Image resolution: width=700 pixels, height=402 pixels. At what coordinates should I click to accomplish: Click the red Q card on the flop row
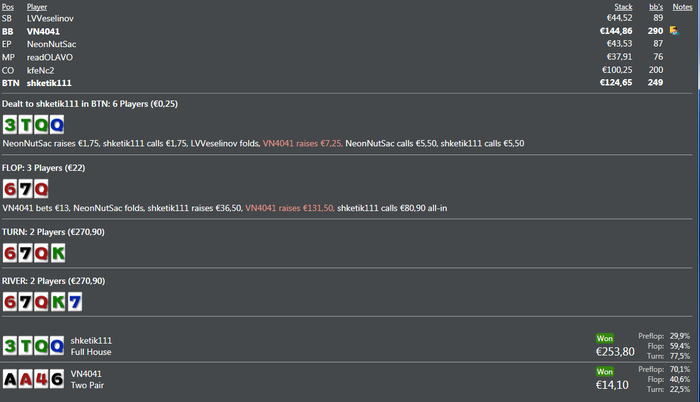pyautogui.click(x=40, y=188)
